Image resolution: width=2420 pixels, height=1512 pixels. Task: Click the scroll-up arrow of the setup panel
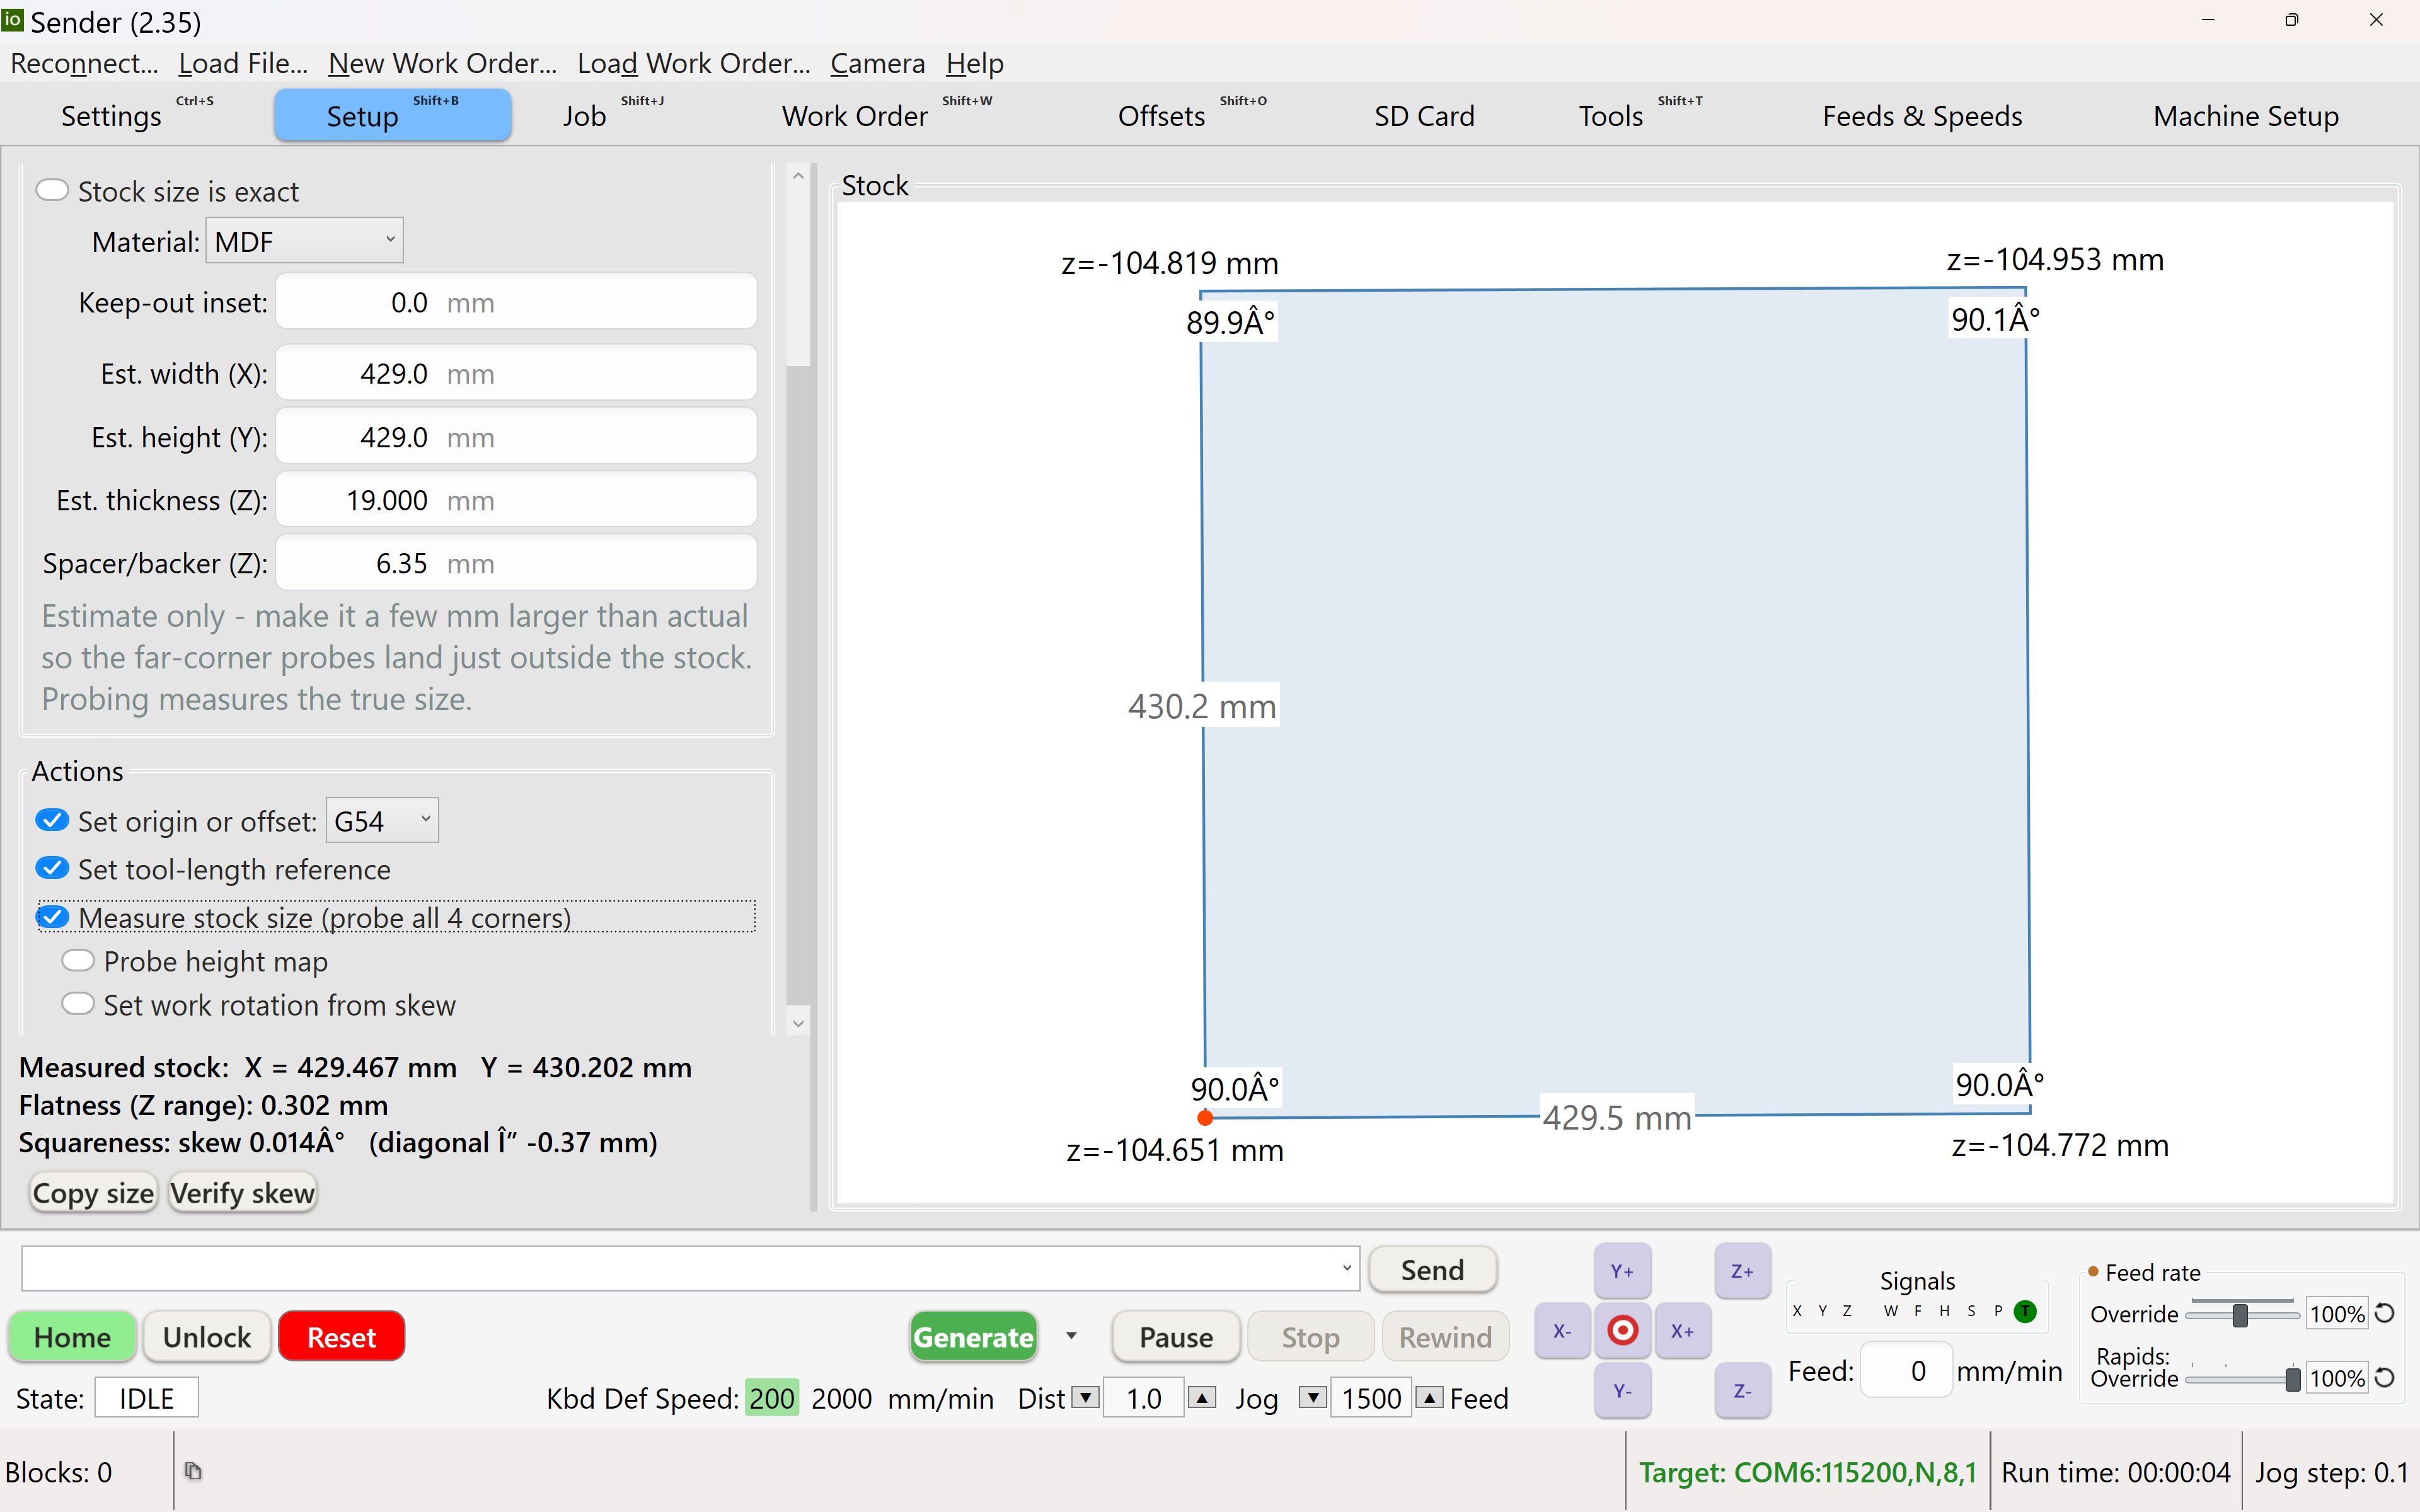click(798, 176)
